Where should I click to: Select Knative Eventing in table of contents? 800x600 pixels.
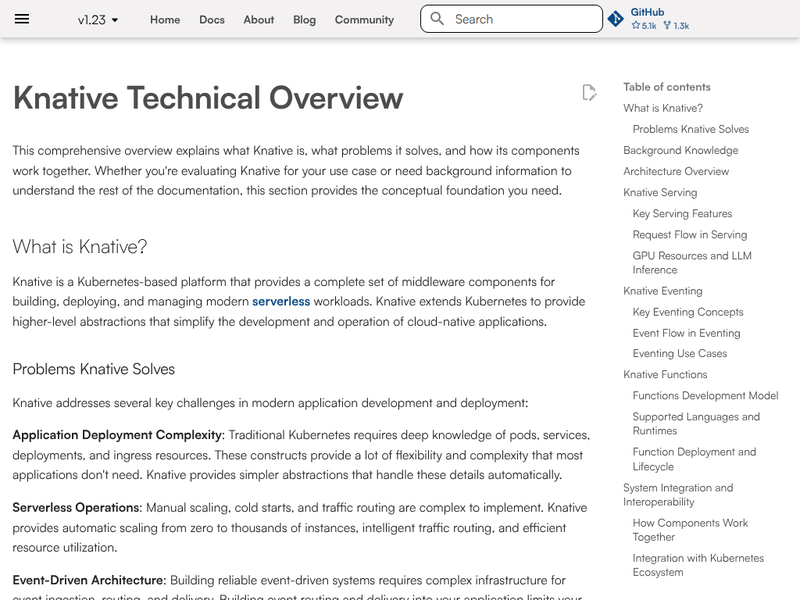663,291
